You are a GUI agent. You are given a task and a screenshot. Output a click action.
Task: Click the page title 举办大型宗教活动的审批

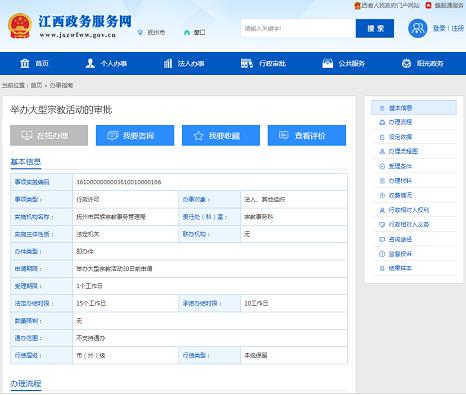pos(61,110)
